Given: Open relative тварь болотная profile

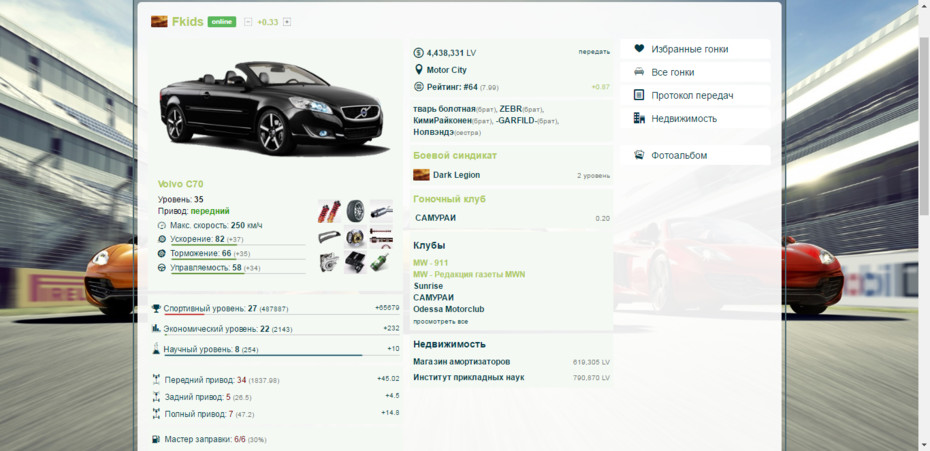Looking at the screenshot, I should click(444, 109).
